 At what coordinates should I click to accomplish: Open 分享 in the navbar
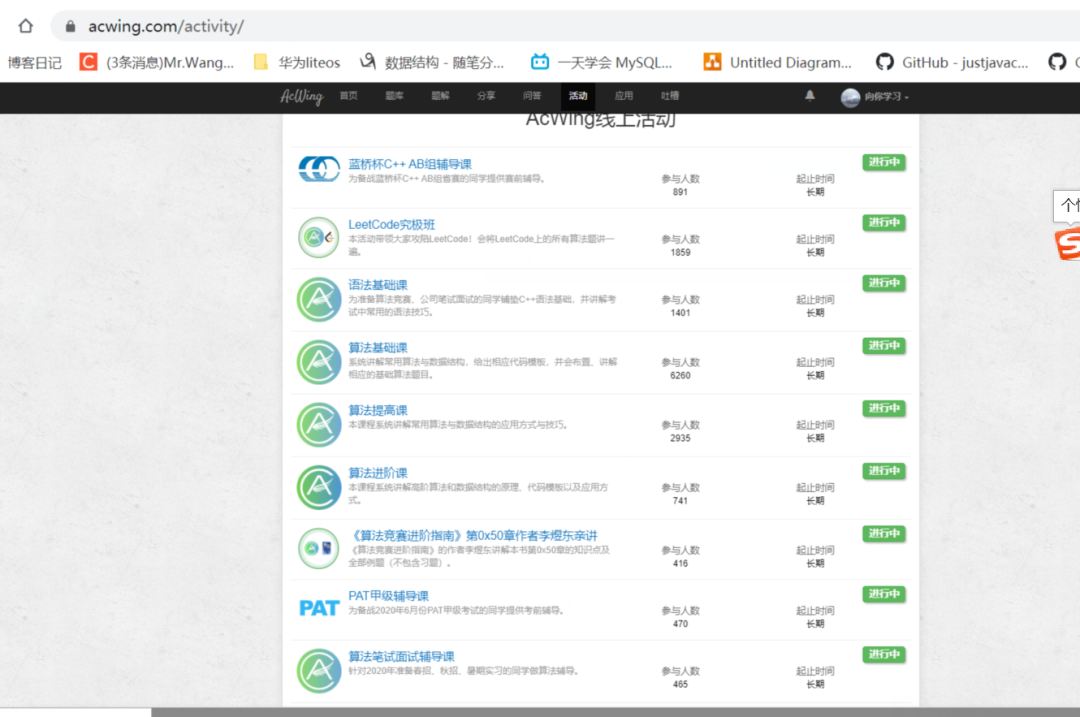coord(486,96)
